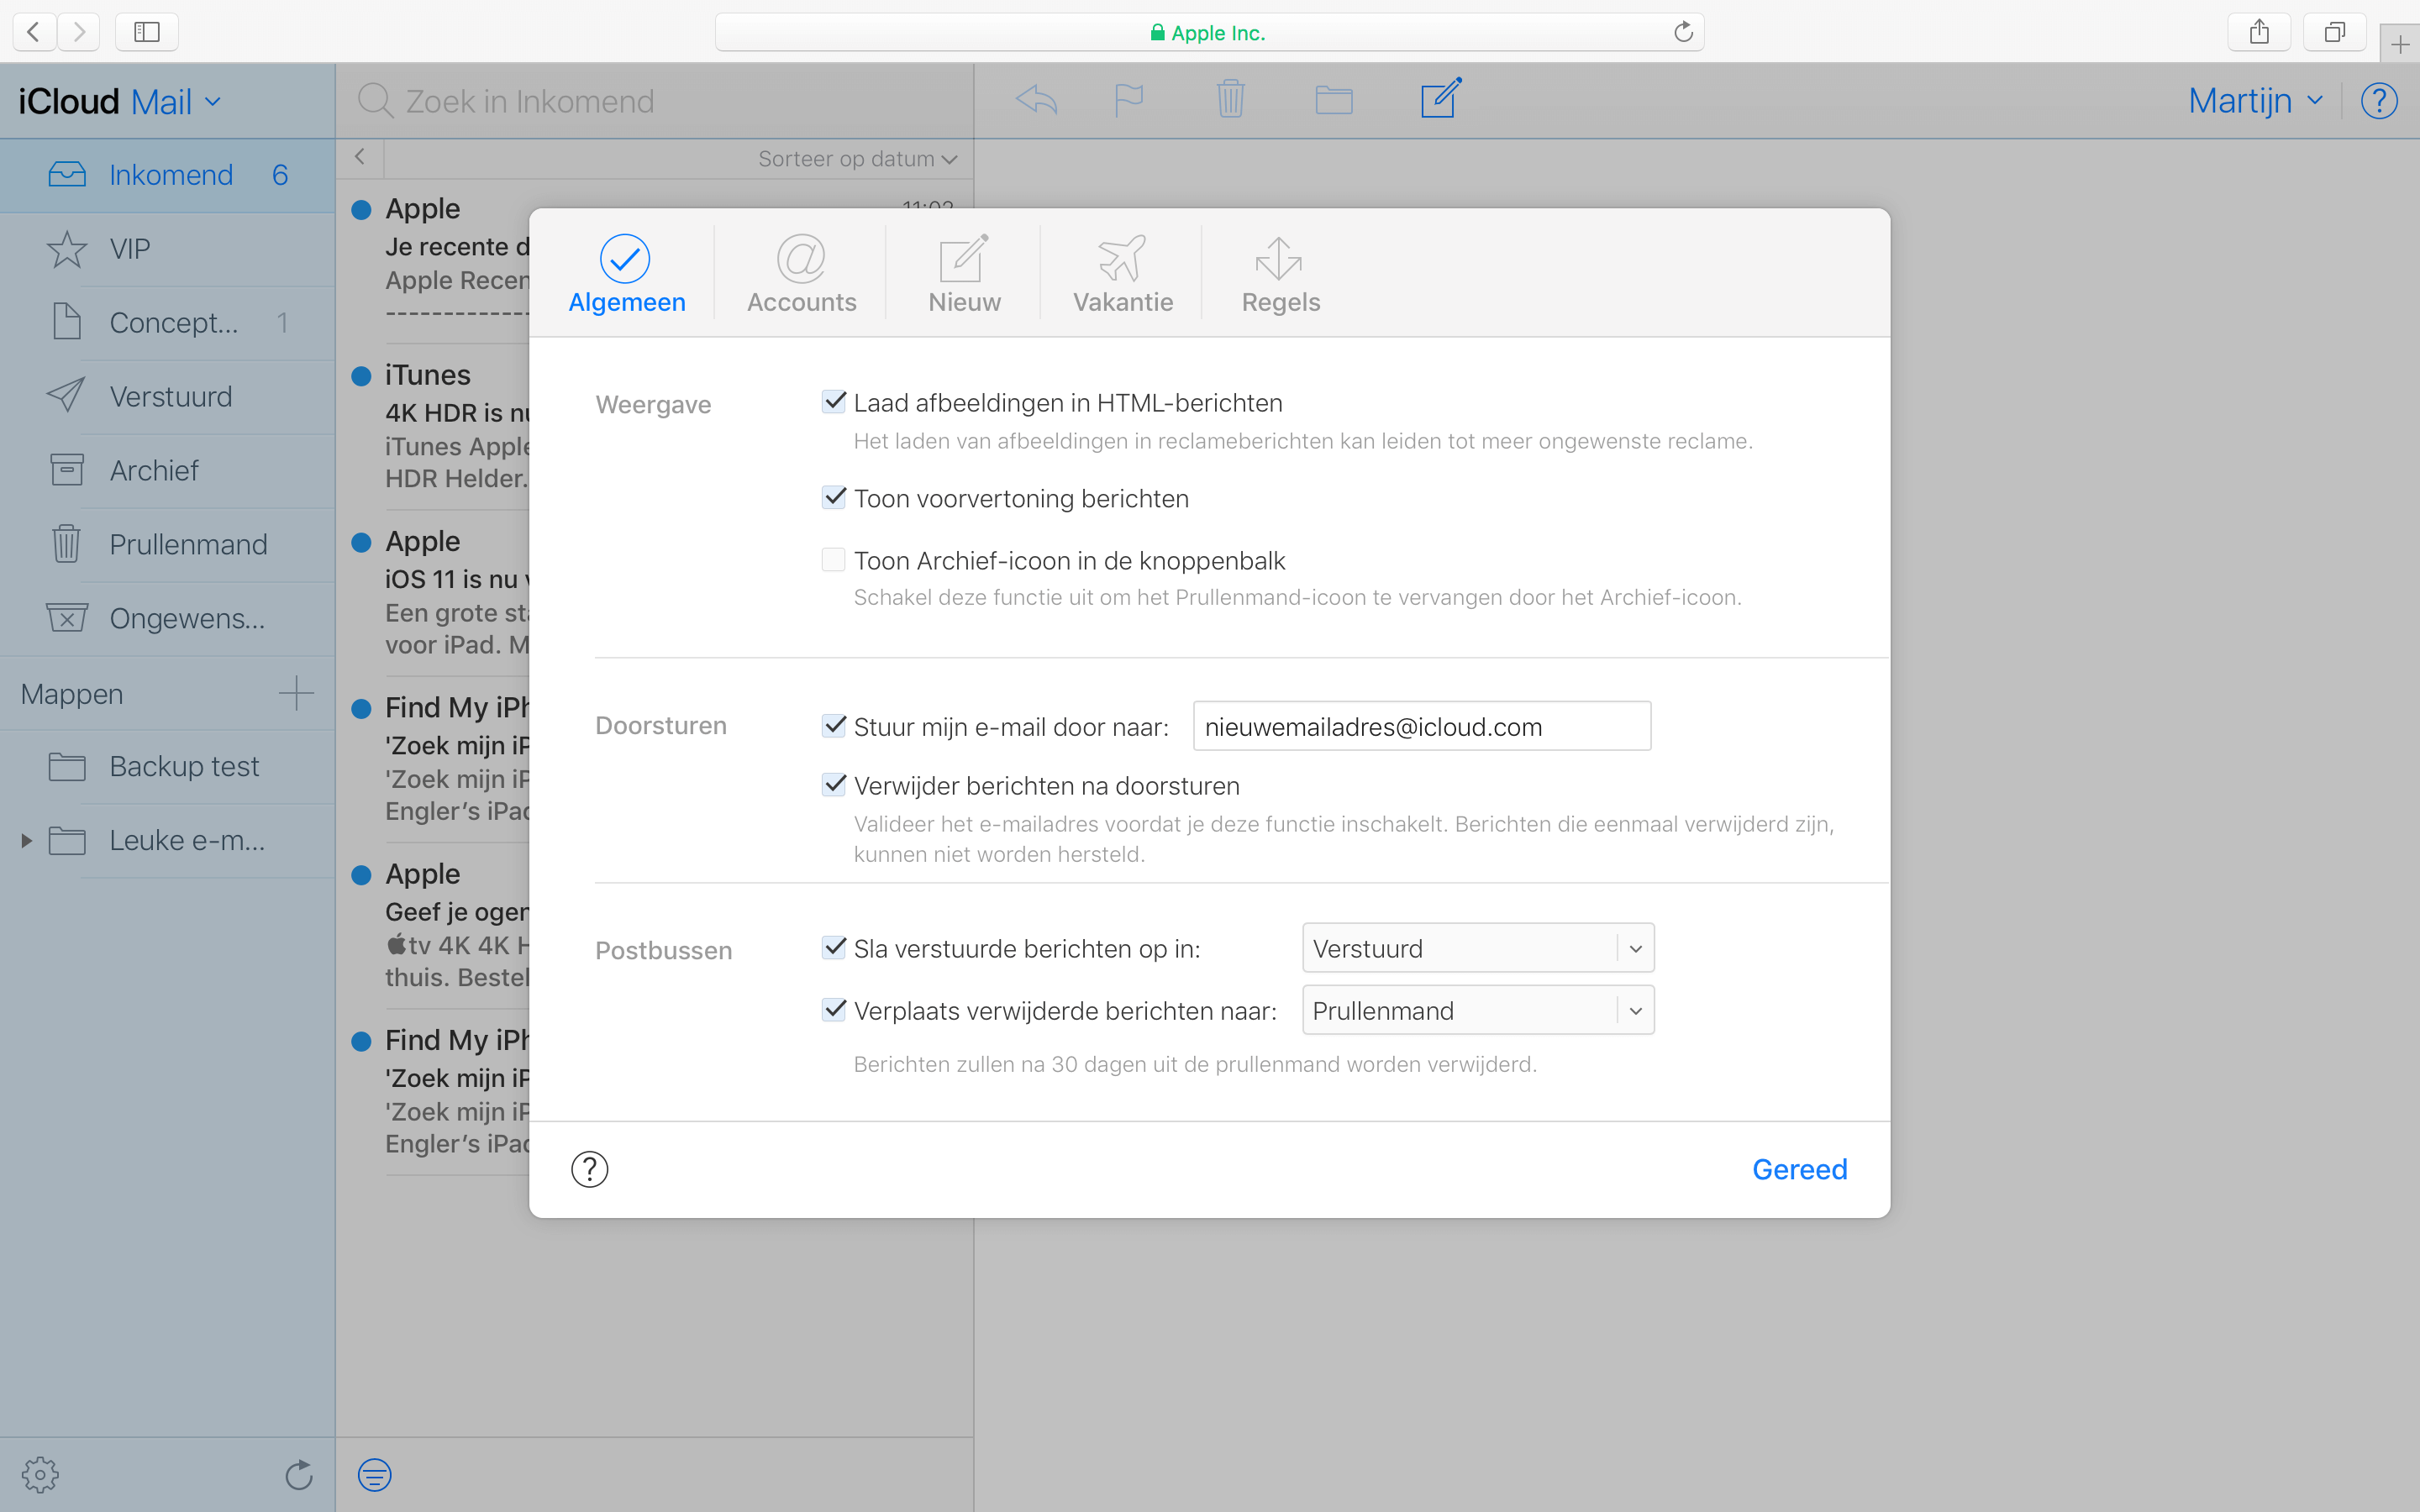
Task: Toggle Sla verstuurde berichten op in
Action: (834, 948)
